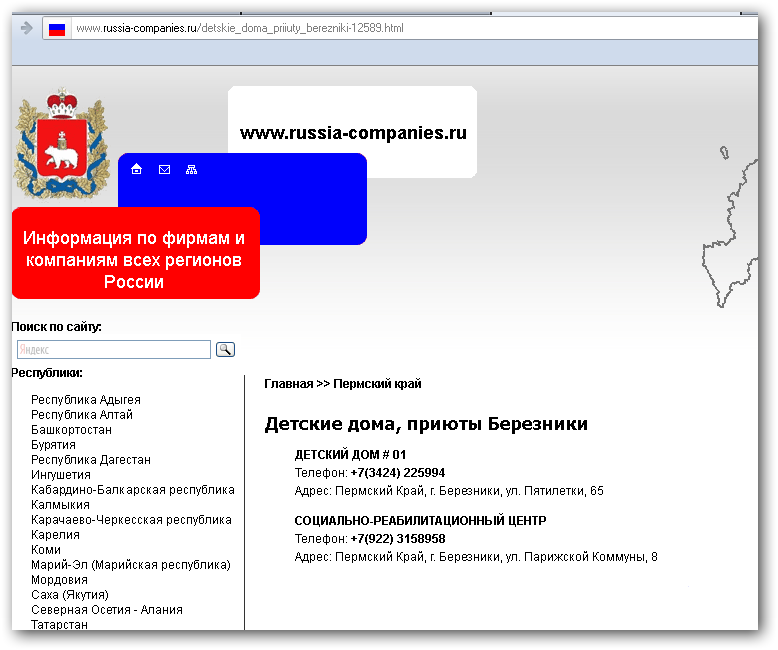Click the home icon in blue banner

pyautogui.click(x=137, y=169)
